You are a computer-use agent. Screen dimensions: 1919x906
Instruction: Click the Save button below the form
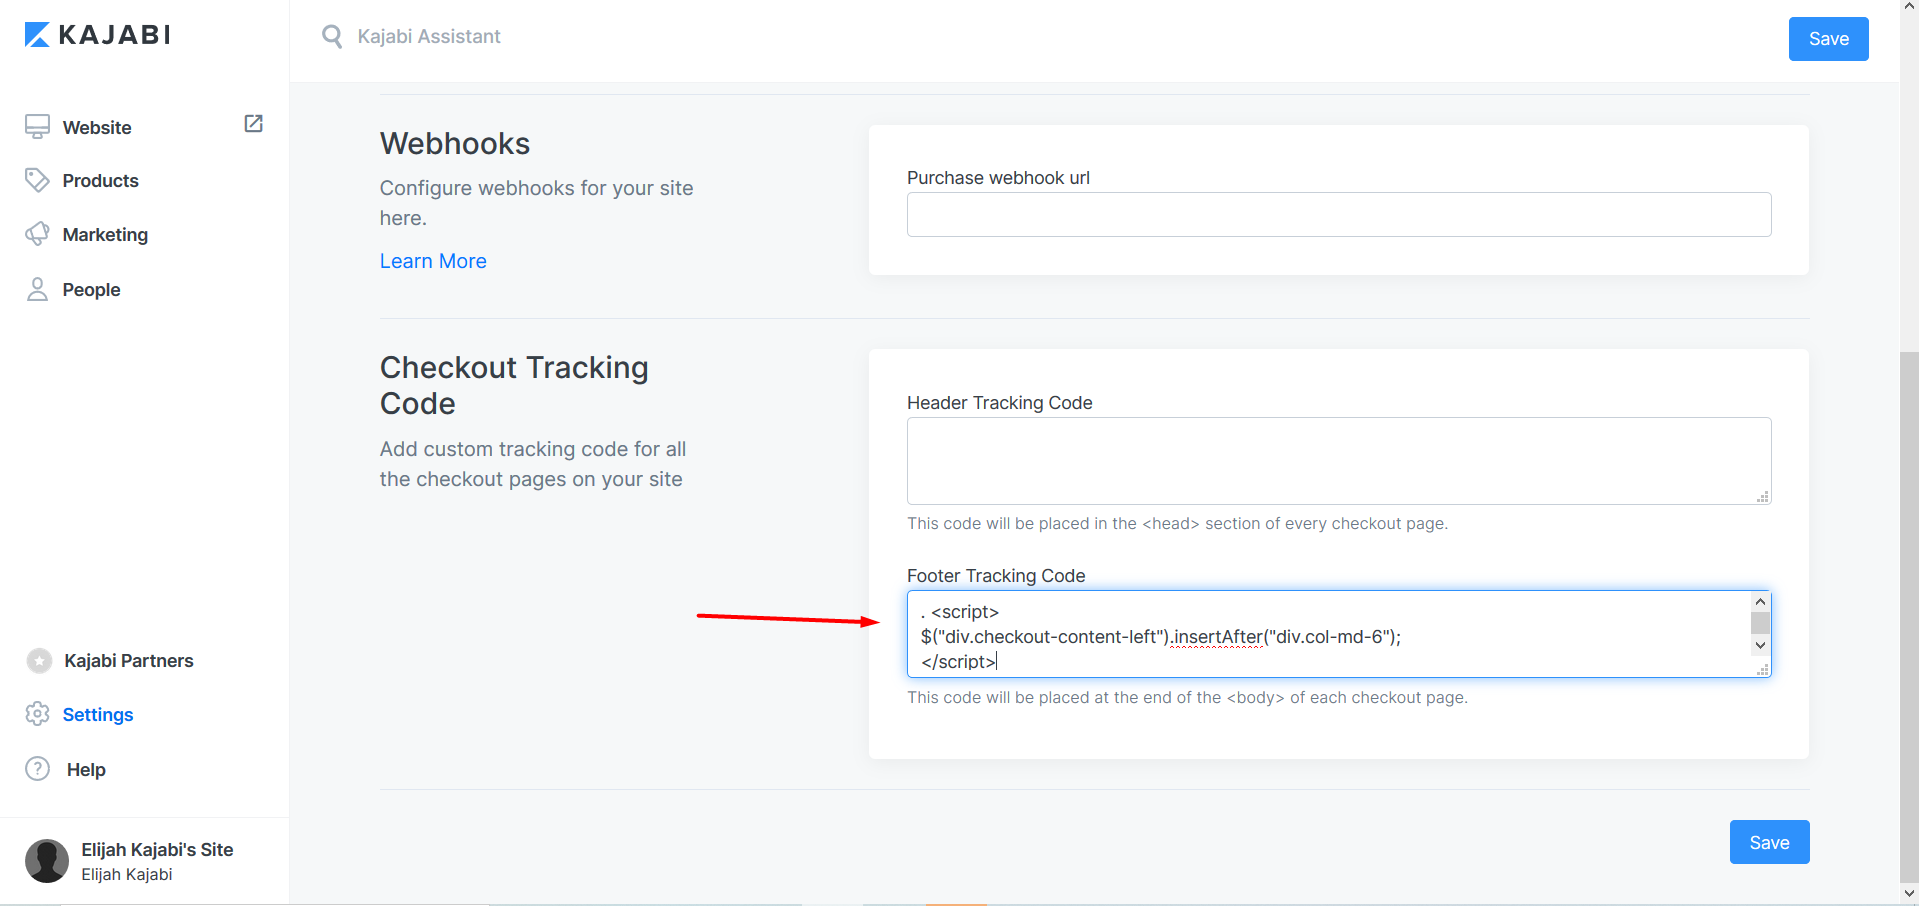(1769, 842)
